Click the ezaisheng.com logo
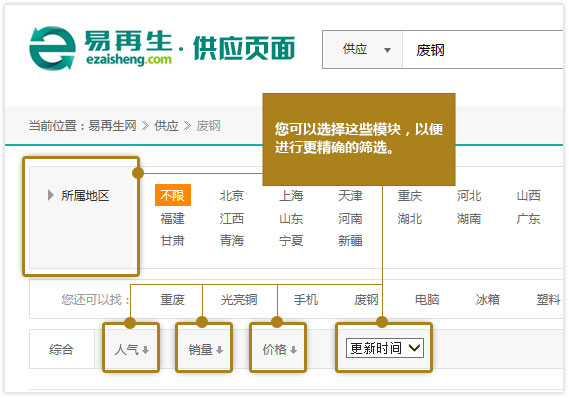This screenshot has width=569, height=398. point(102,48)
